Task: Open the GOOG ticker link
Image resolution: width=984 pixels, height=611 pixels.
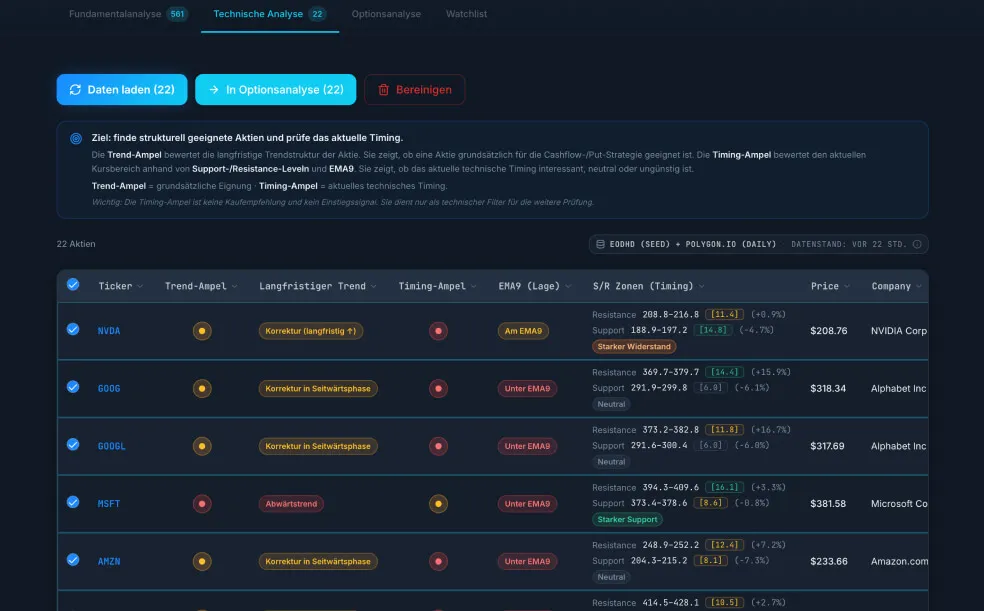Action: click(x=109, y=389)
